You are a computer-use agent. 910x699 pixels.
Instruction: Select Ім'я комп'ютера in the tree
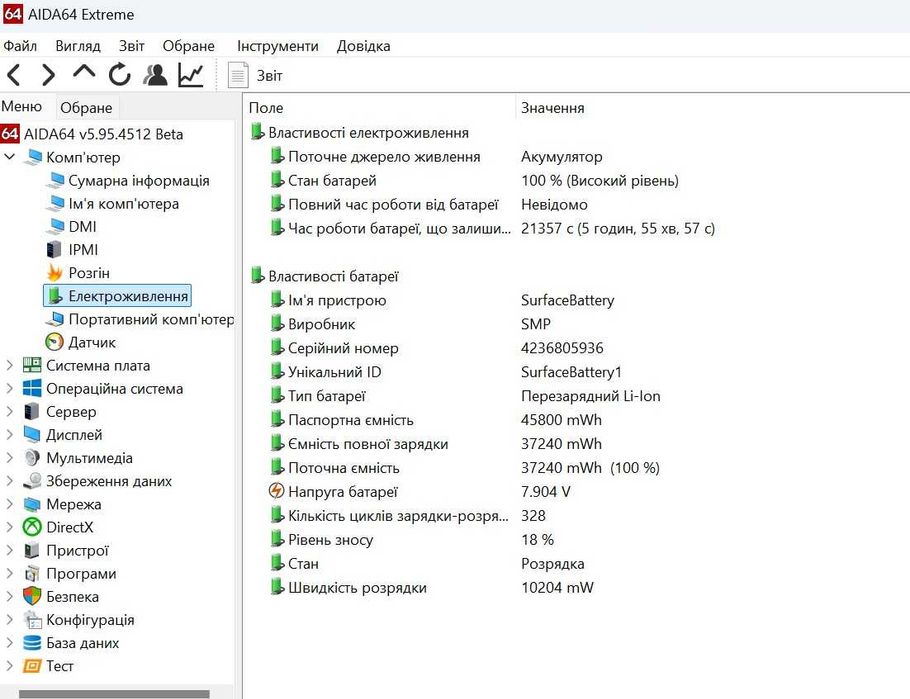point(124,204)
